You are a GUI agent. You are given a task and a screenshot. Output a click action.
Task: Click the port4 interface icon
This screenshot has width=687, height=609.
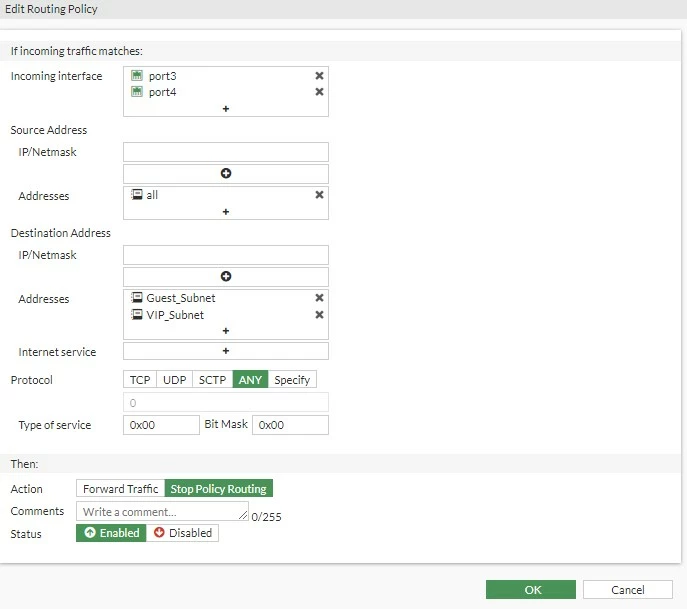pyautogui.click(x=137, y=92)
